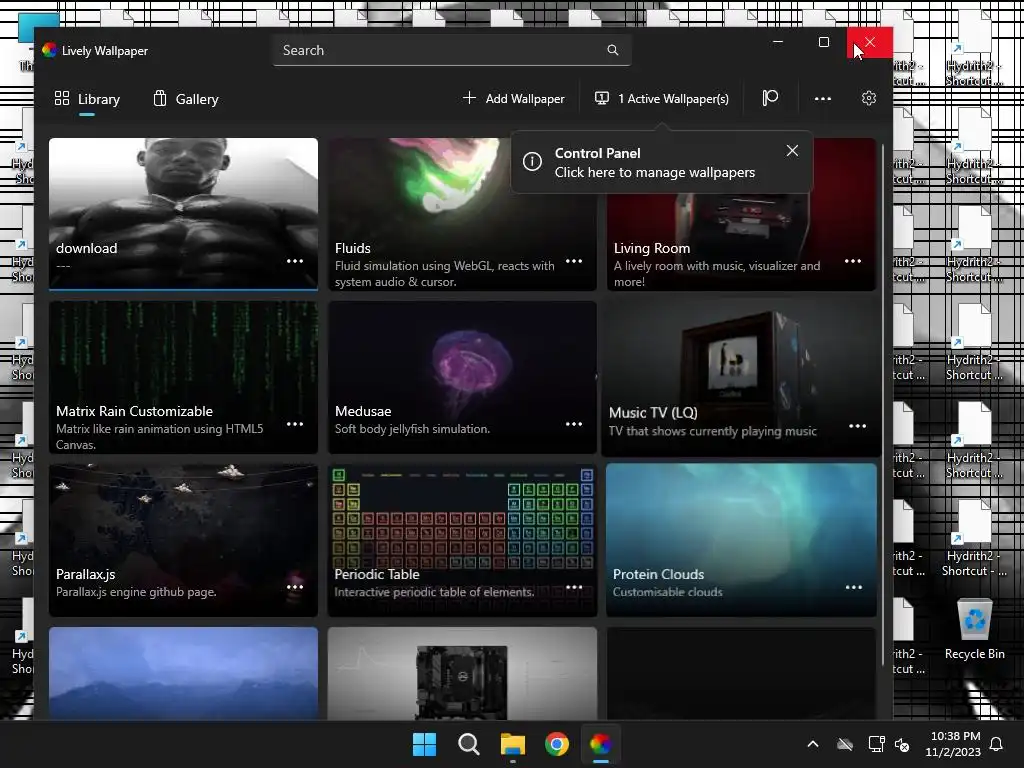Open the clock showing 10:38 PM
This screenshot has height=768, width=1024.
(953, 744)
